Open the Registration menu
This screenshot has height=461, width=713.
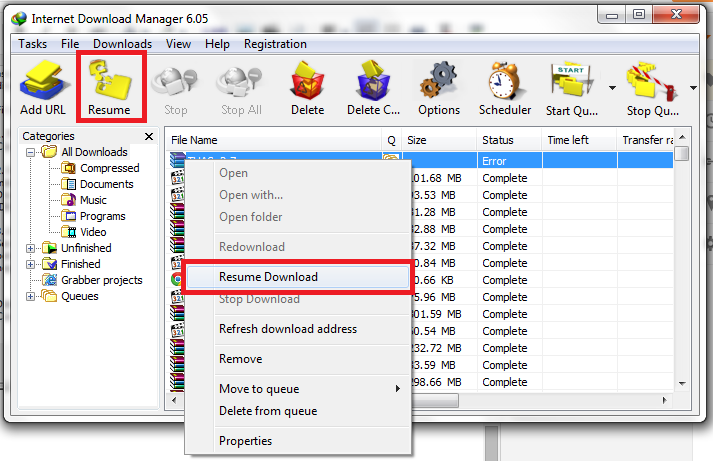click(275, 44)
